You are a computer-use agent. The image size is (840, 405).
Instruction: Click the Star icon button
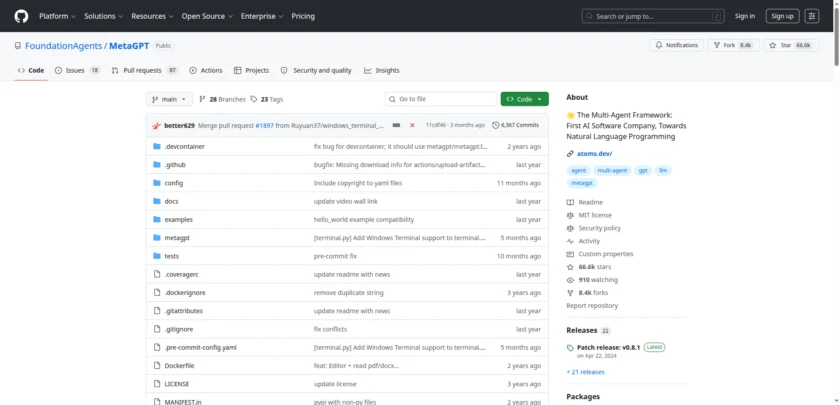pos(775,45)
